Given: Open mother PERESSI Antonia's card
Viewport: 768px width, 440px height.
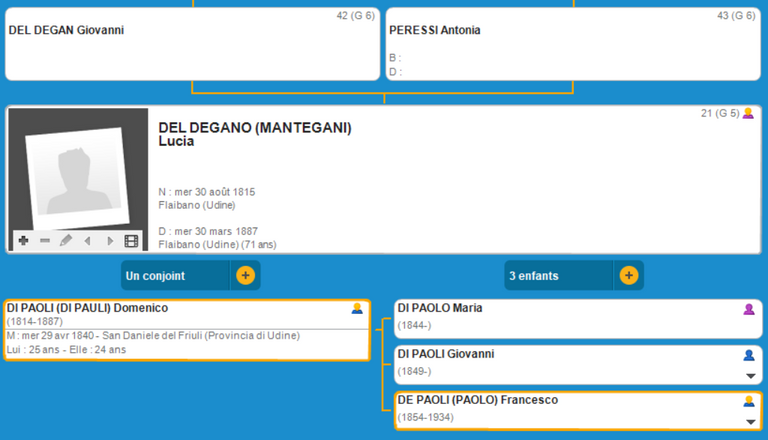Looking at the screenshot, I should (x=573, y=45).
